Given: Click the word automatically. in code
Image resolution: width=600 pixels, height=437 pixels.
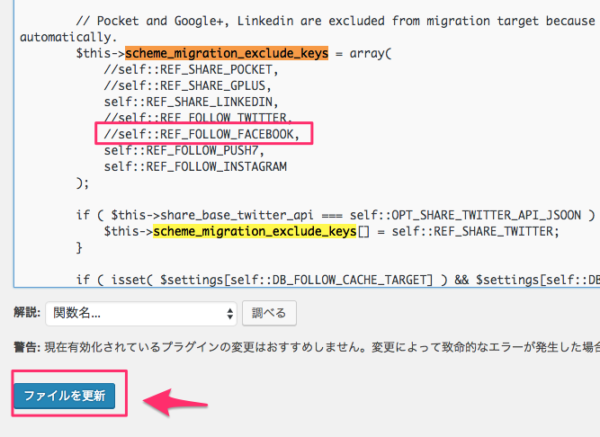Looking at the screenshot, I should [x=68, y=37].
